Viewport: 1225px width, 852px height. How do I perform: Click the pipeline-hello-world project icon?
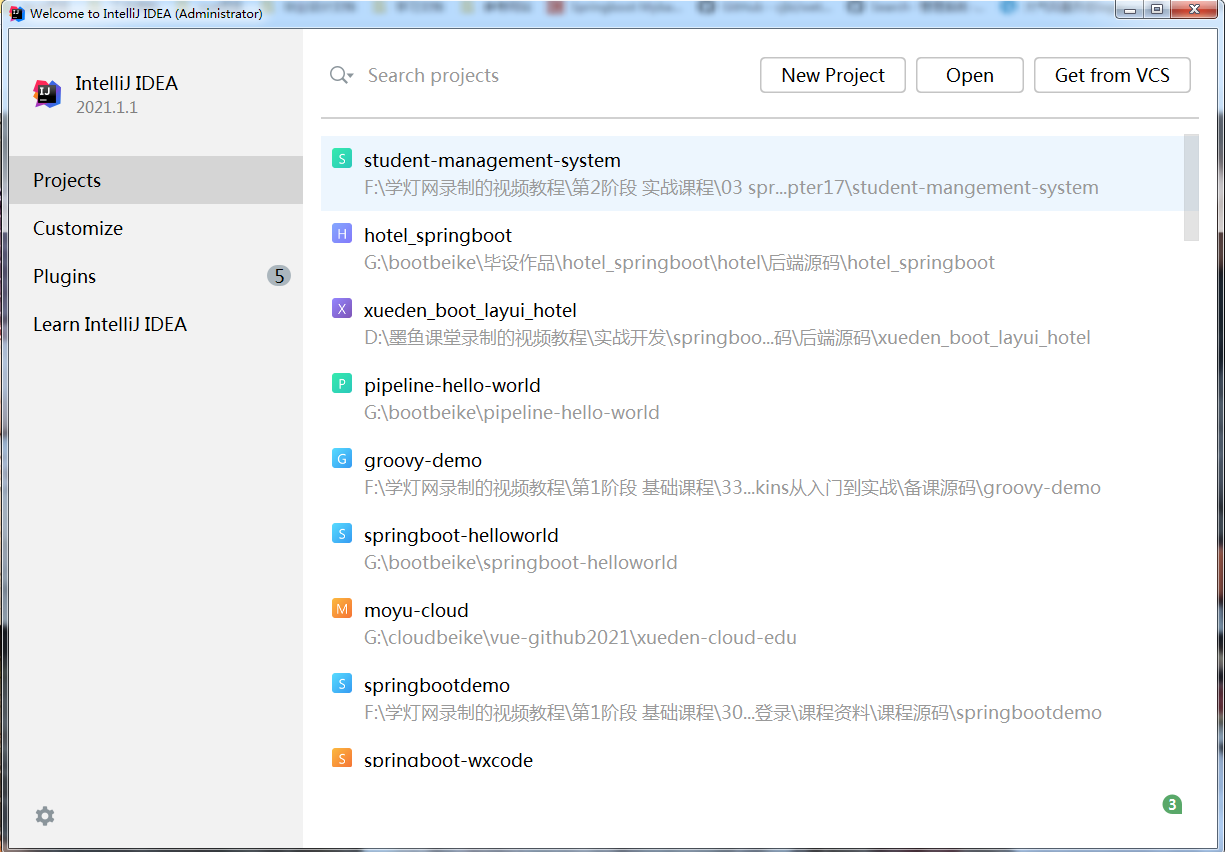[x=342, y=384]
